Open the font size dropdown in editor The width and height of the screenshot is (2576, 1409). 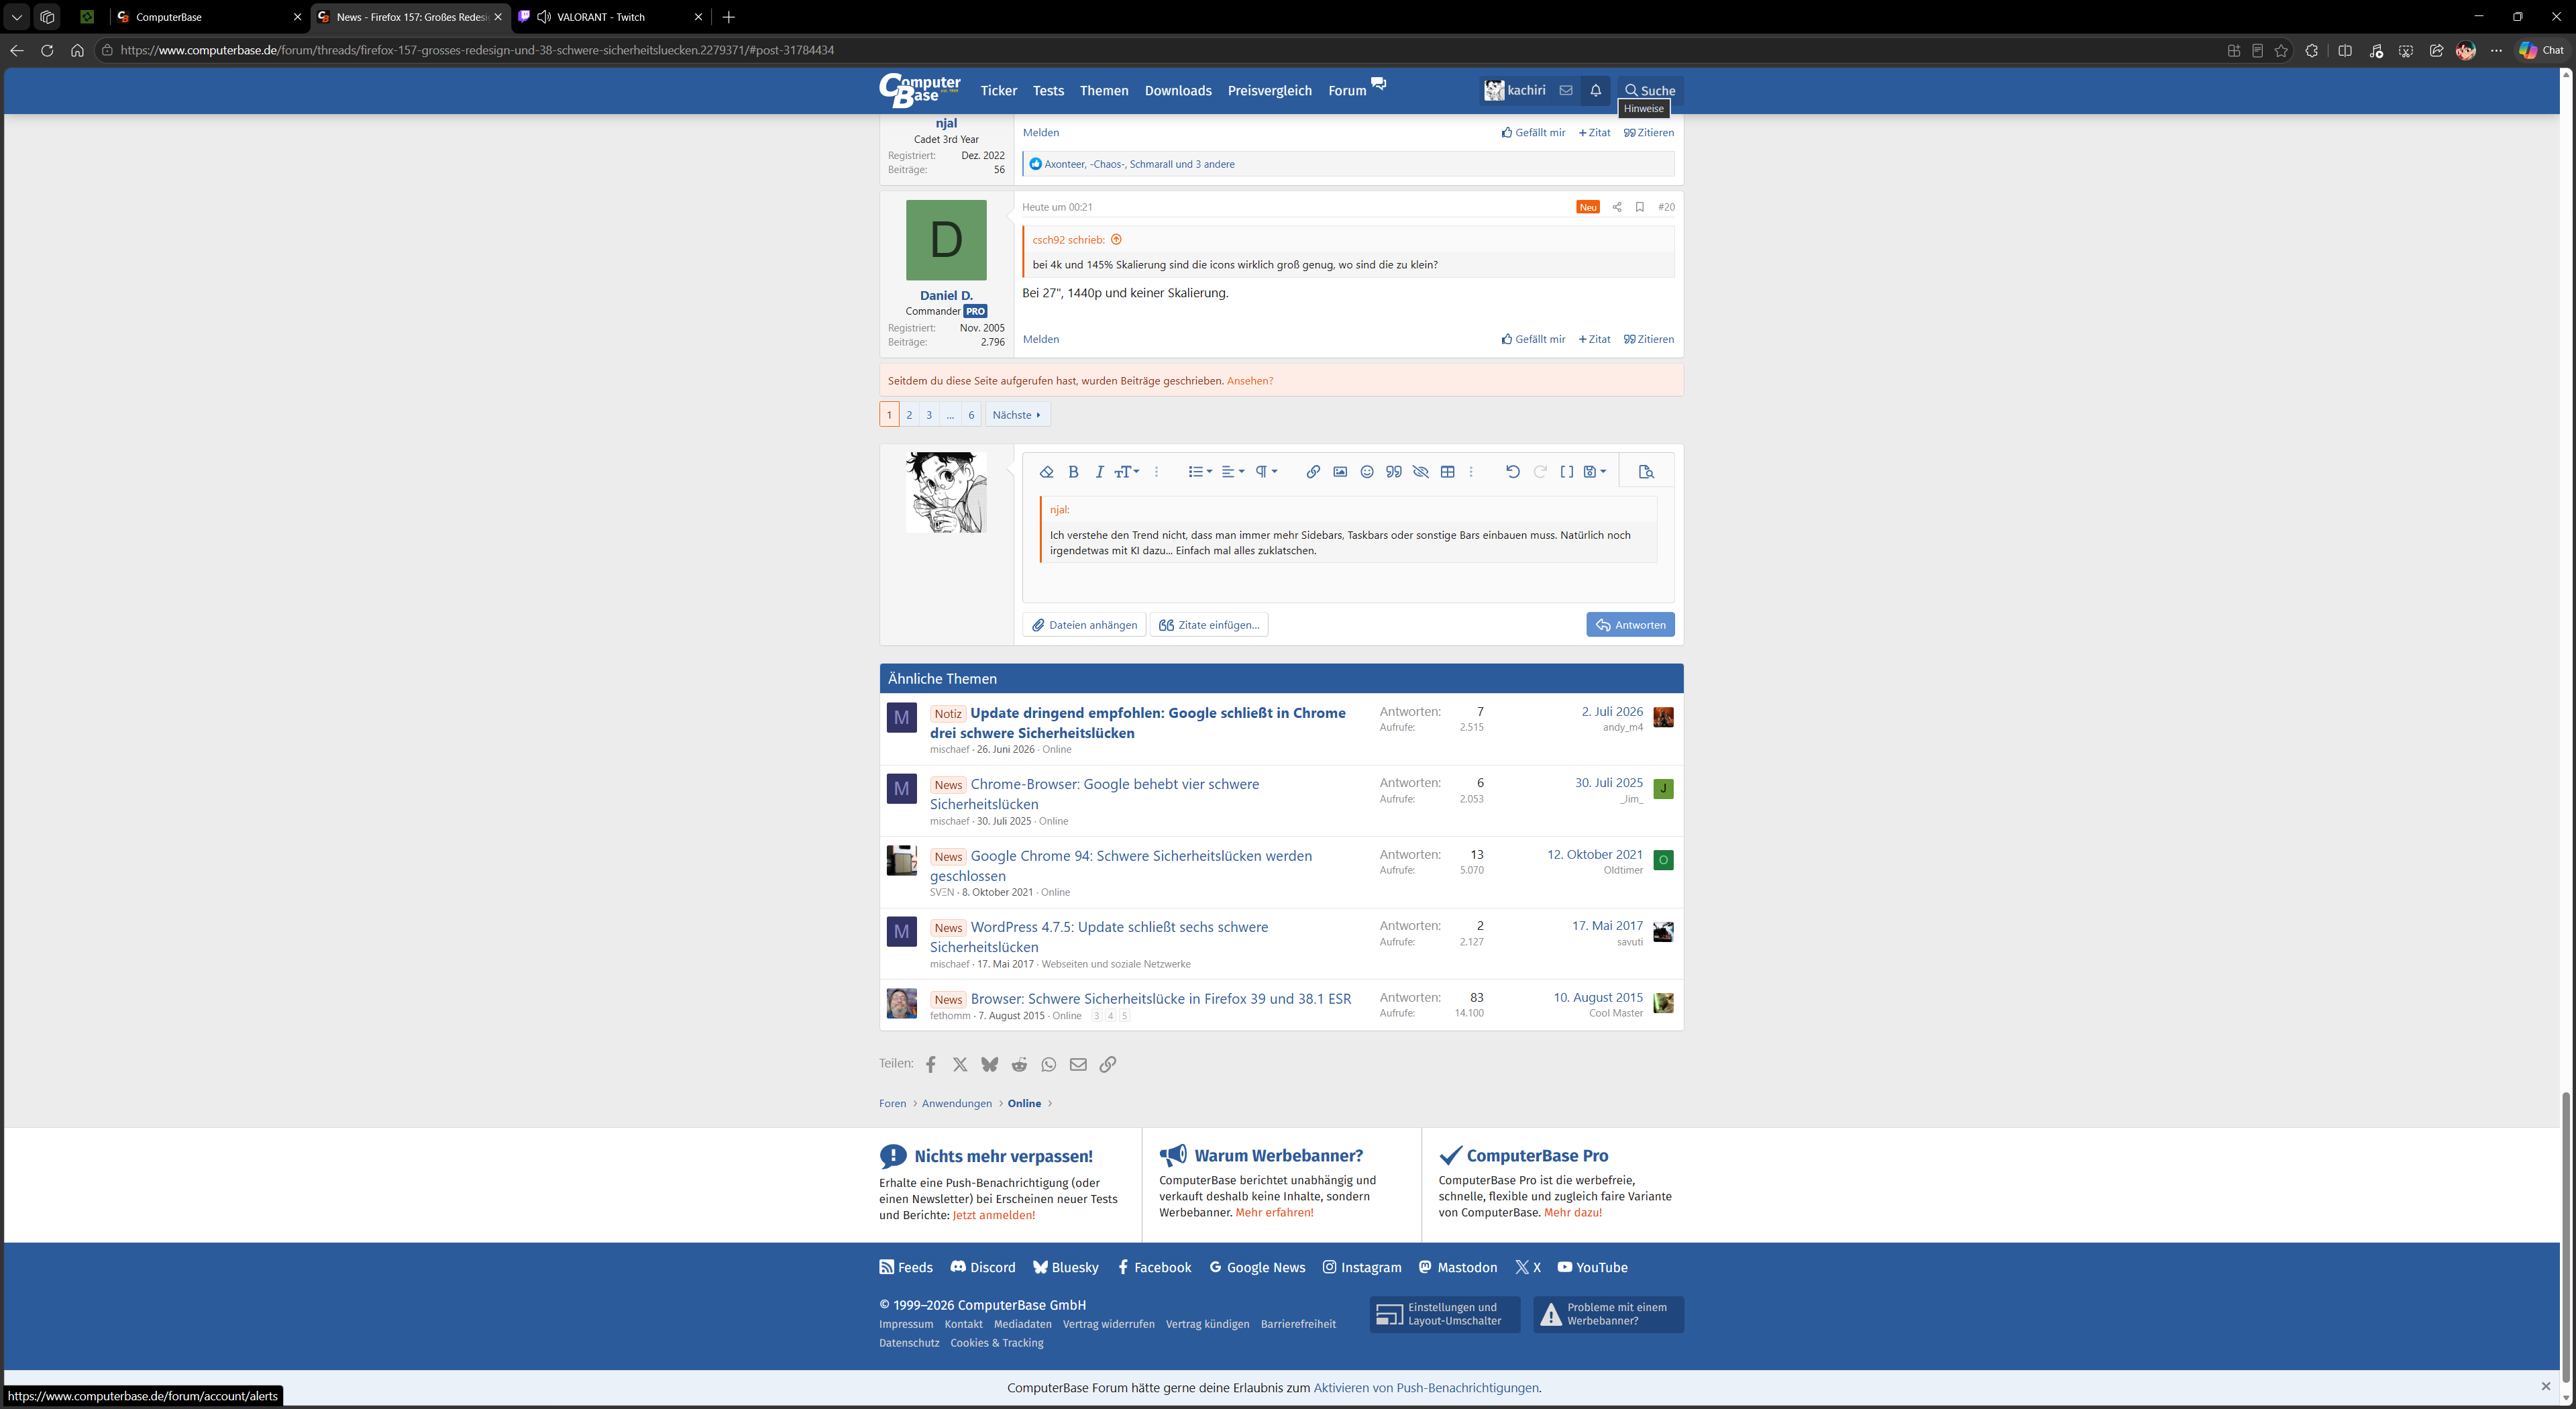[x=1127, y=472]
